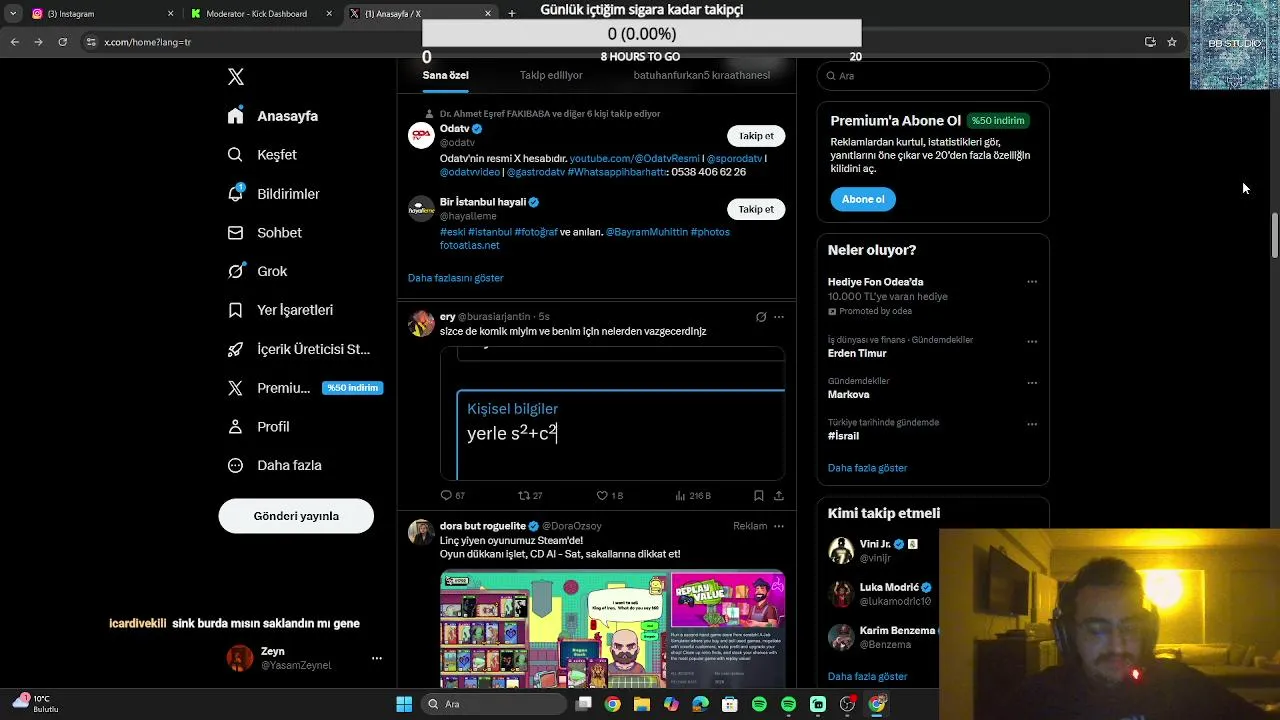
Task: Follow Bir İstanbul hayali with Takip et
Action: coord(756,209)
